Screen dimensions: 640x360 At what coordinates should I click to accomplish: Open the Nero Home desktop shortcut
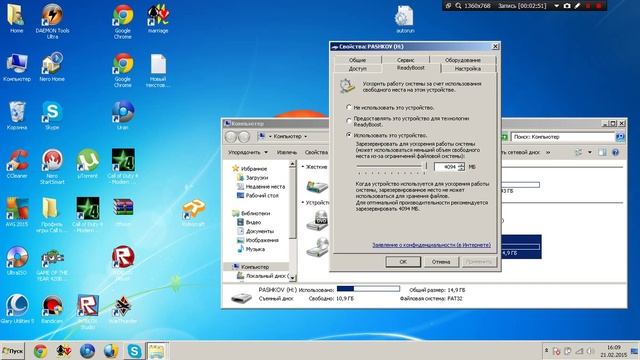click(x=52, y=67)
